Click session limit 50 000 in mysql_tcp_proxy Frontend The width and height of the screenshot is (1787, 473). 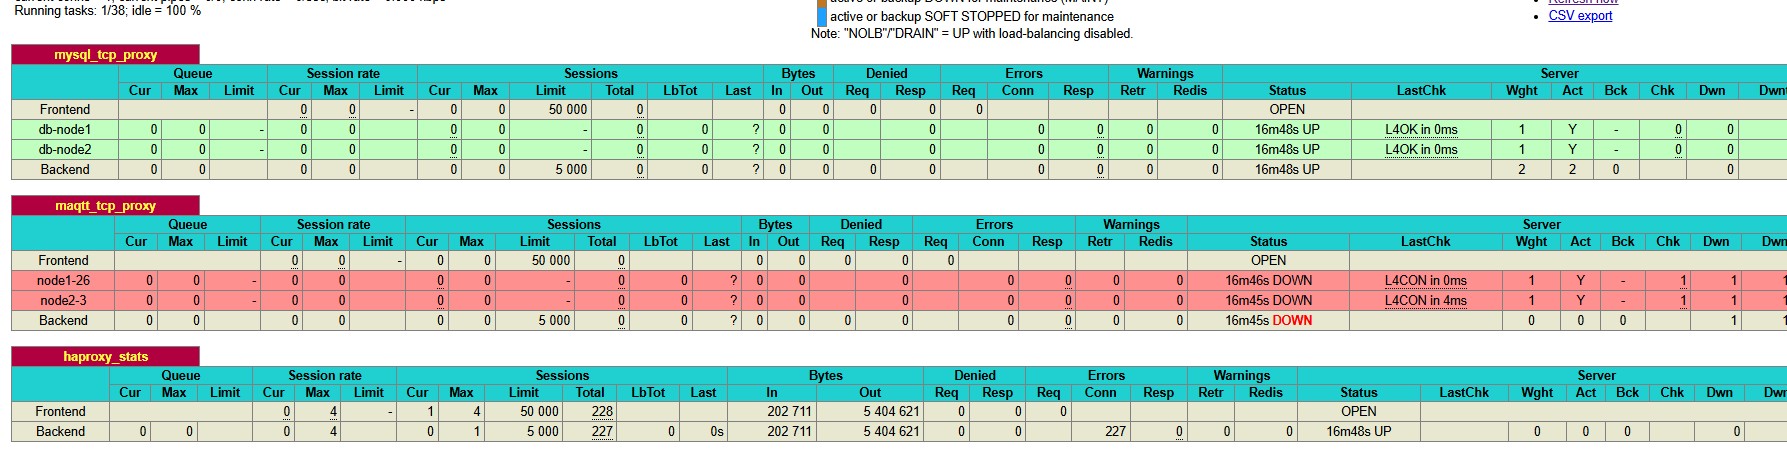(568, 110)
